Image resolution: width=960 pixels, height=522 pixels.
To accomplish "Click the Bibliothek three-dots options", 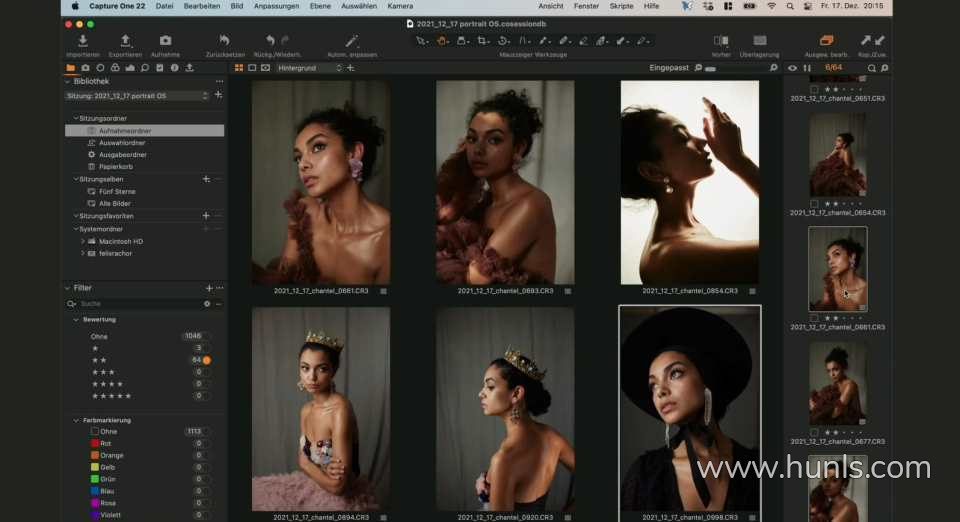I will [x=219, y=81].
